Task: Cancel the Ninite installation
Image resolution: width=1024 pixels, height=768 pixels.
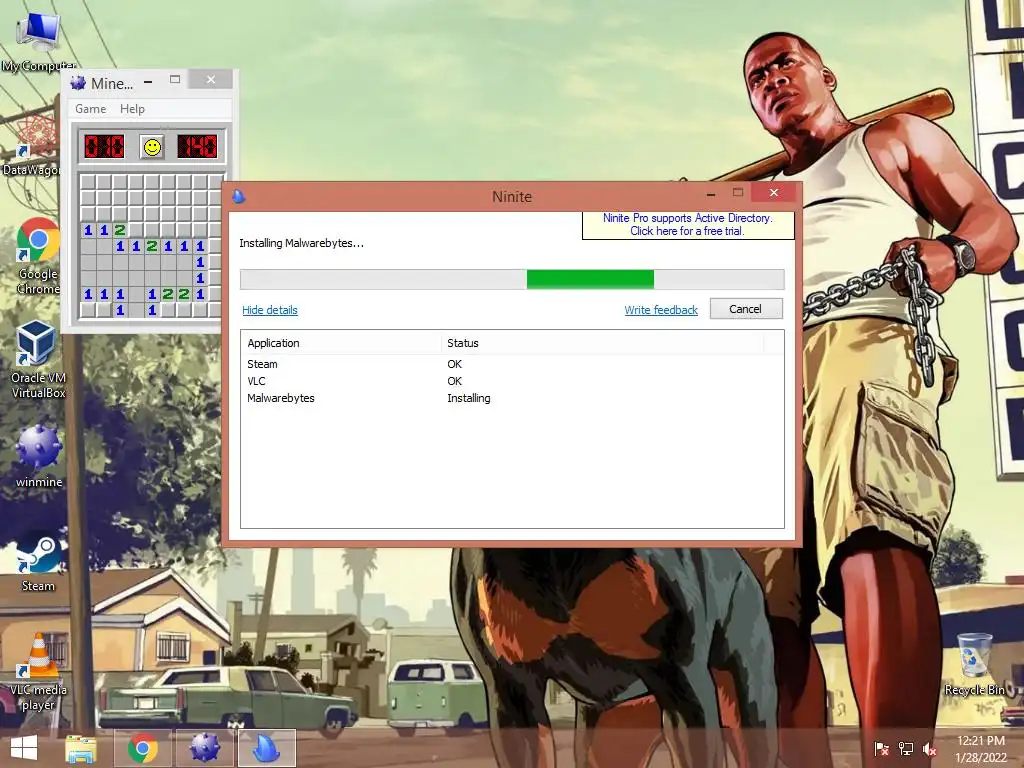Action: tap(746, 309)
